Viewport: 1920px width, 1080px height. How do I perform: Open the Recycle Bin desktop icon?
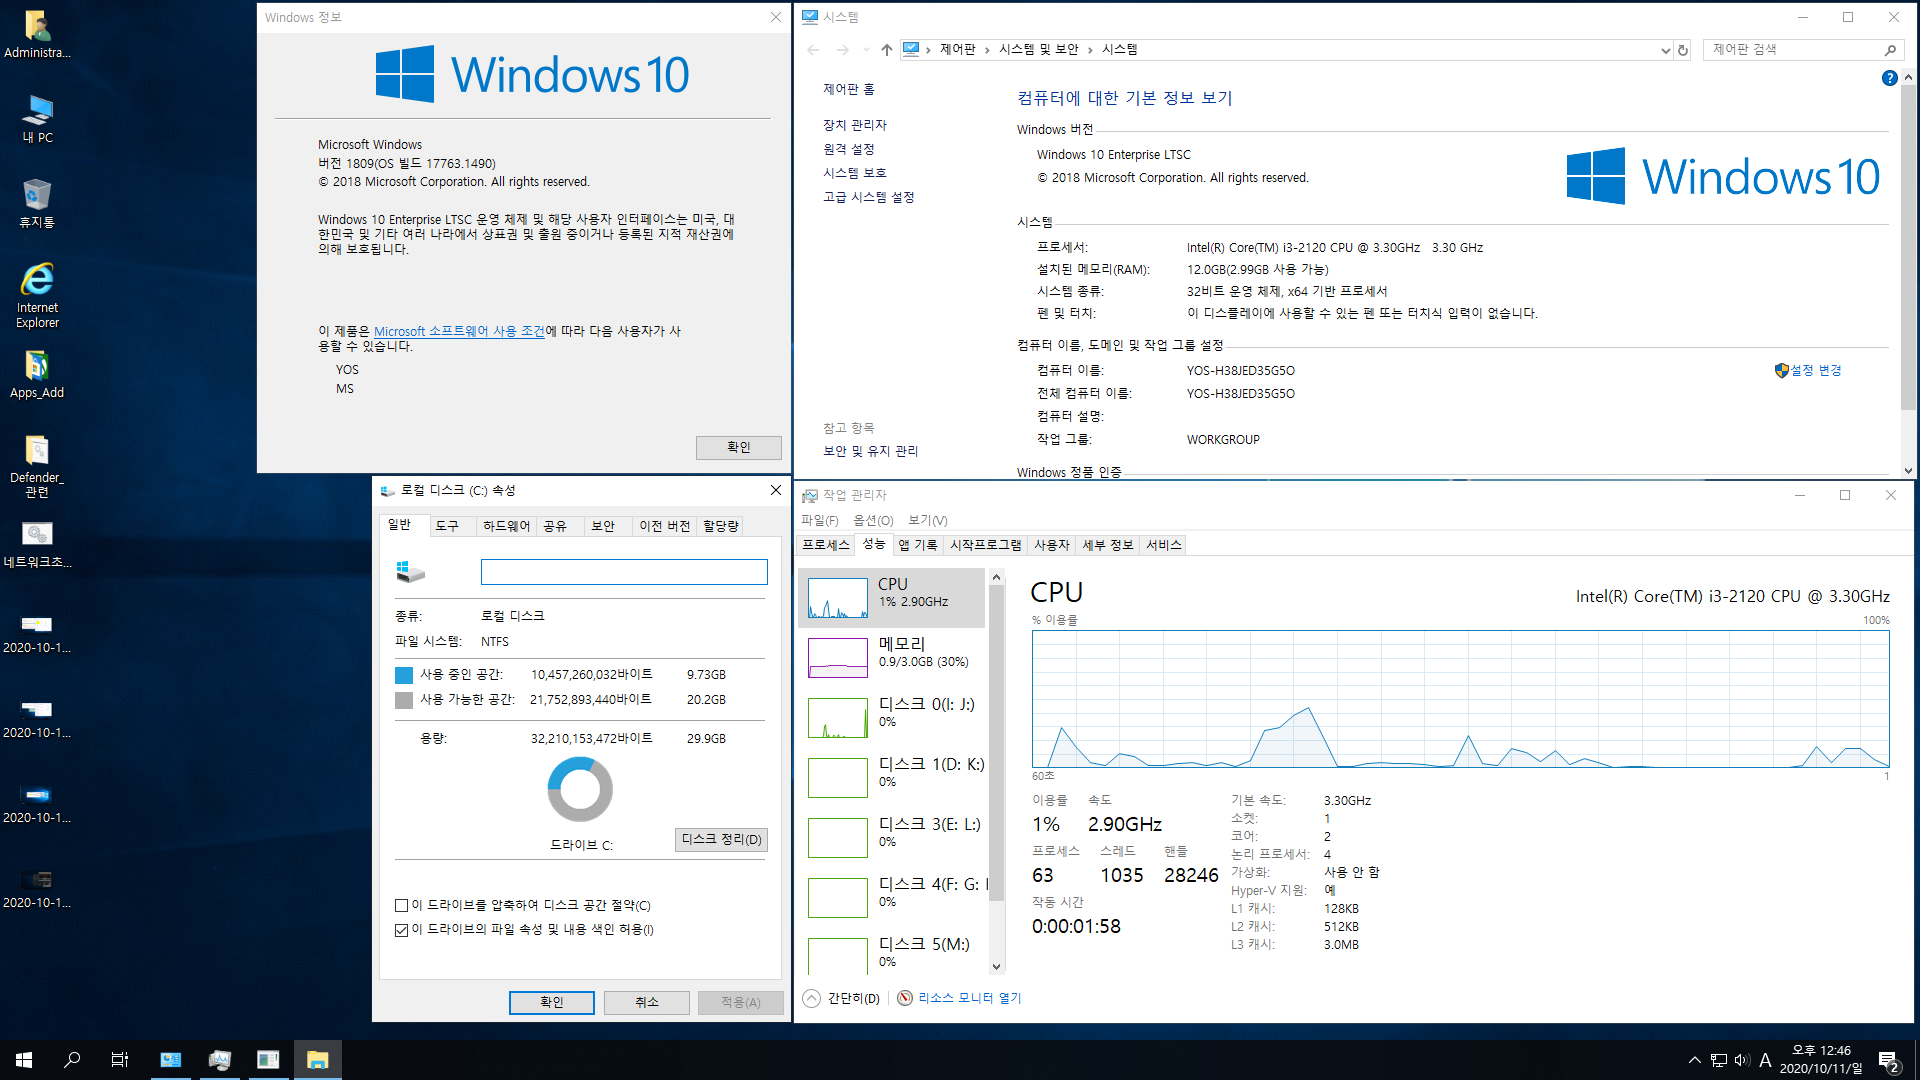[37, 196]
